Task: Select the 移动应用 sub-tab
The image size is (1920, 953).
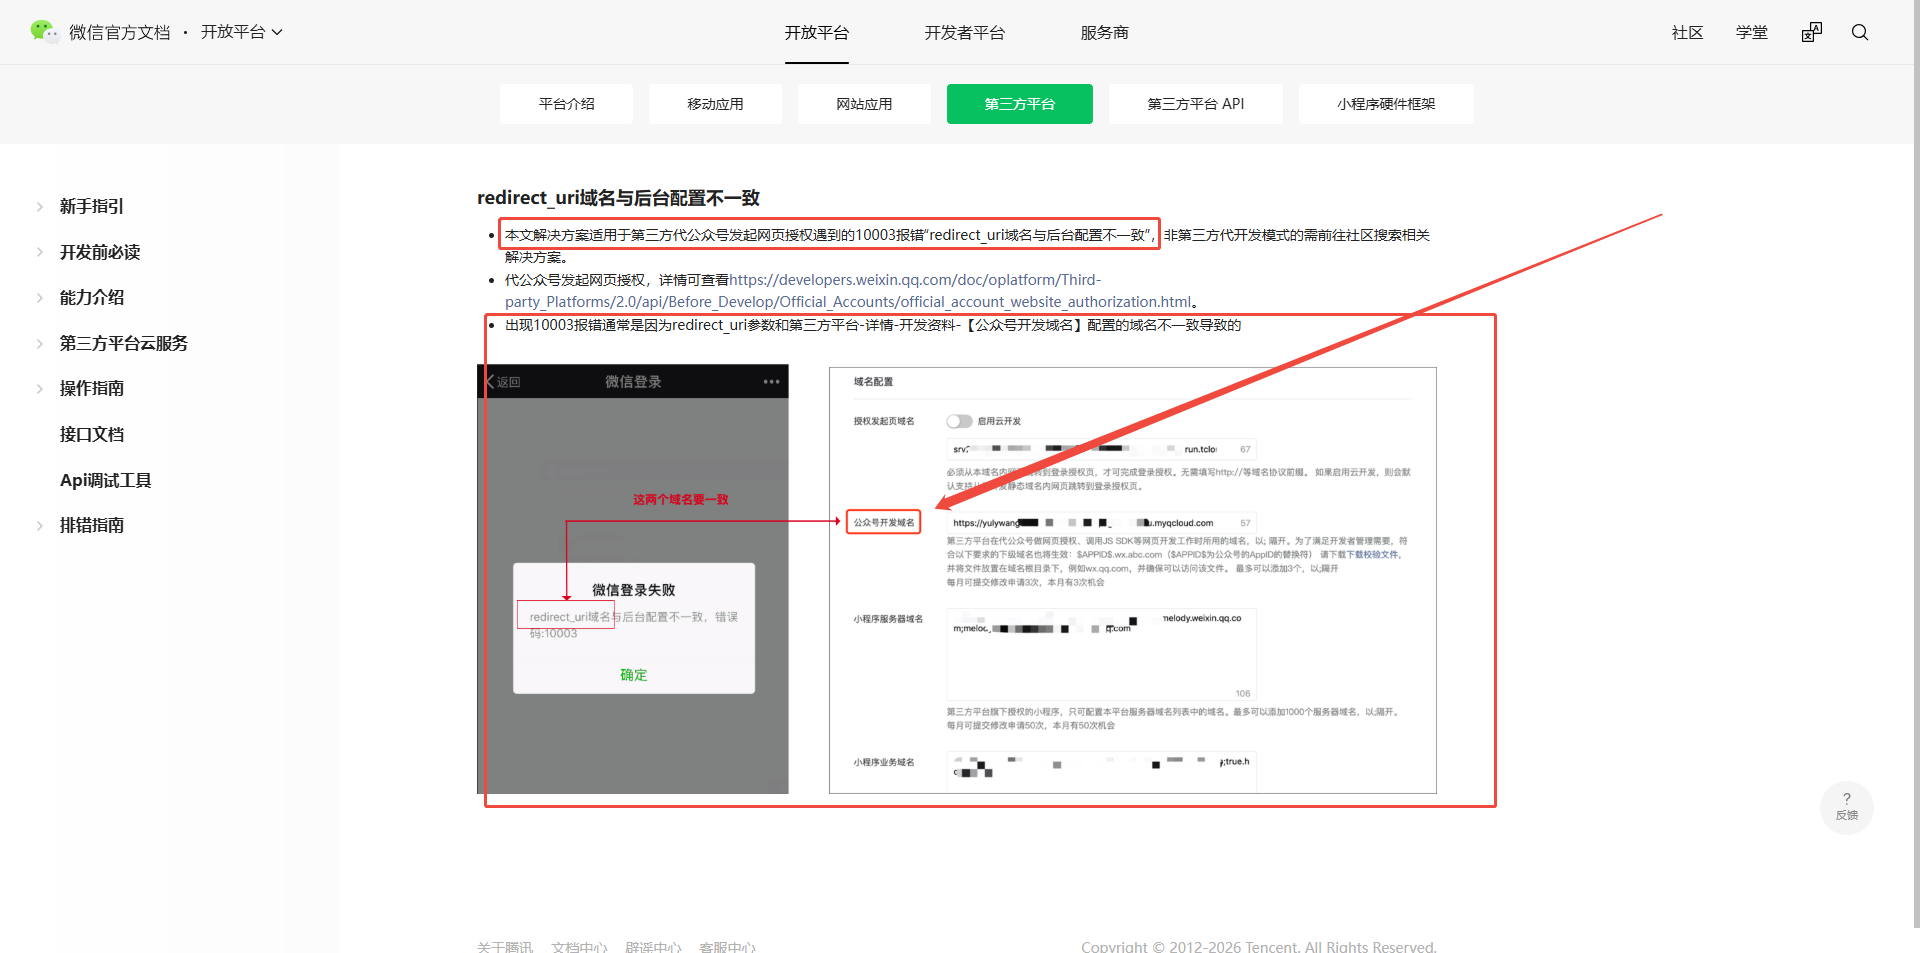Action: coord(715,104)
